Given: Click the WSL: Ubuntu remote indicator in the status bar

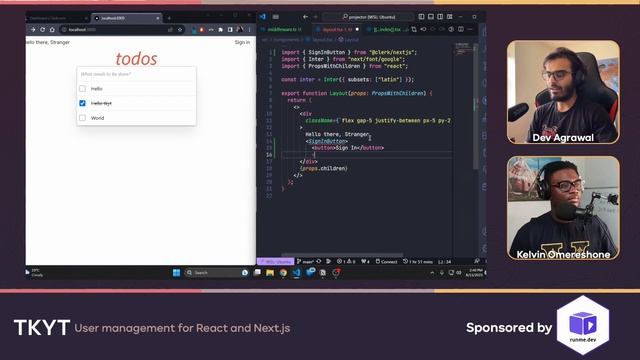Looking at the screenshot, I should coord(276,262).
